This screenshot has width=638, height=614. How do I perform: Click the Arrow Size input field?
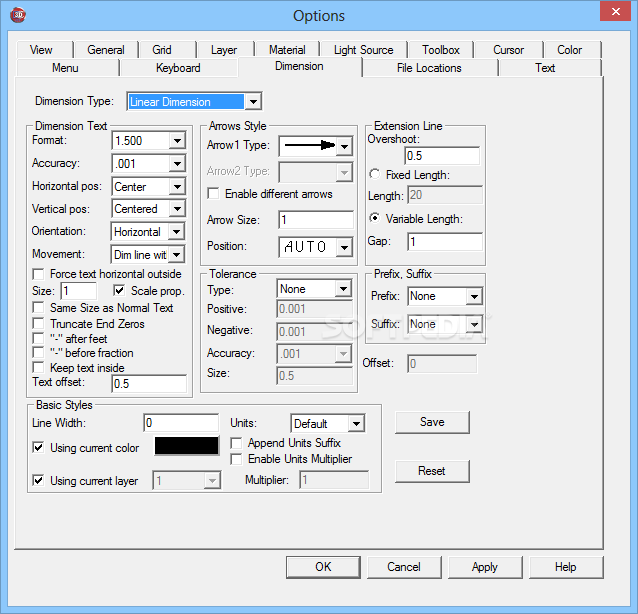point(316,220)
